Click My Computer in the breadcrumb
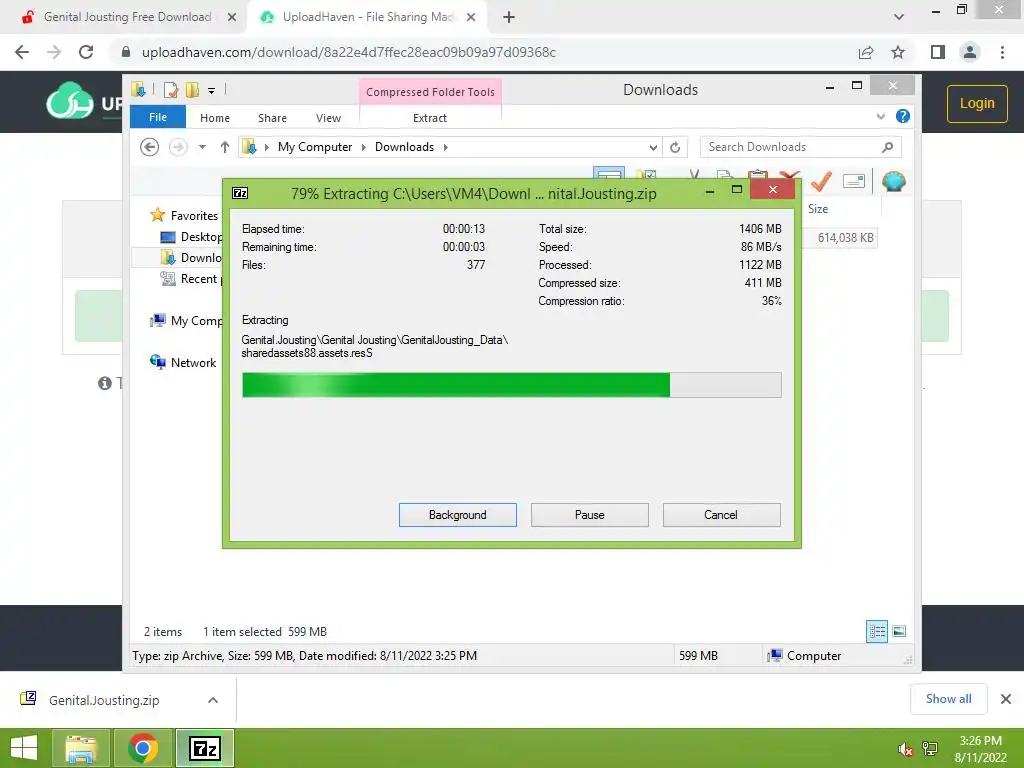 [x=315, y=147]
